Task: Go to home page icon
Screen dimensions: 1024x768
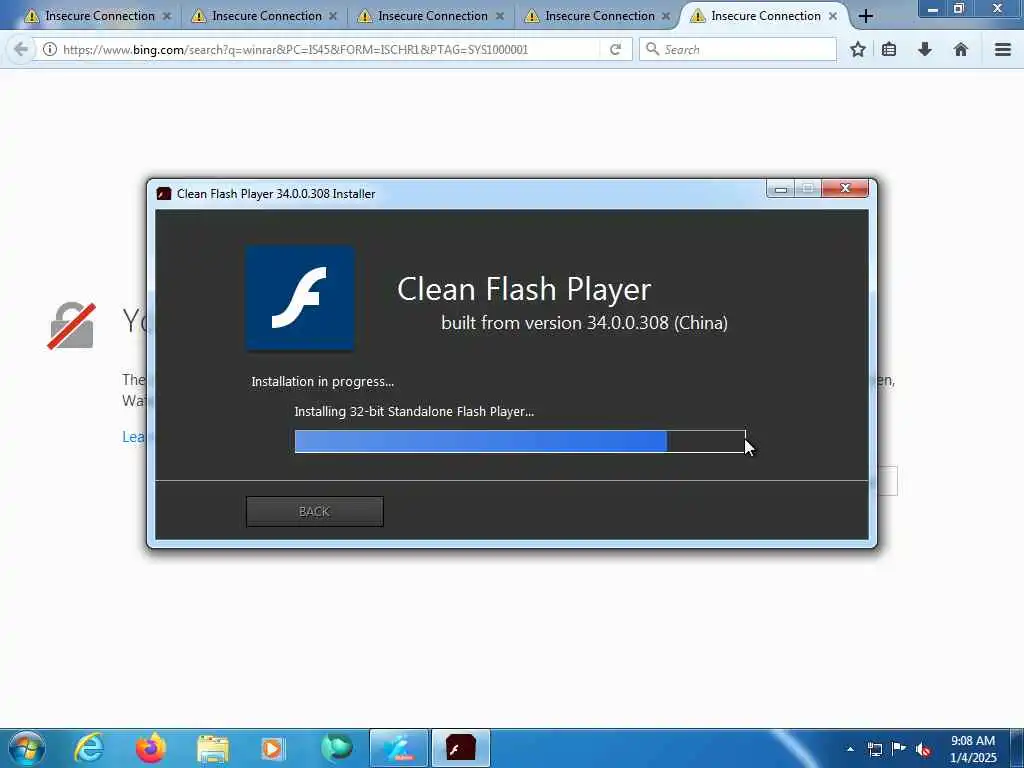Action: 961,49
